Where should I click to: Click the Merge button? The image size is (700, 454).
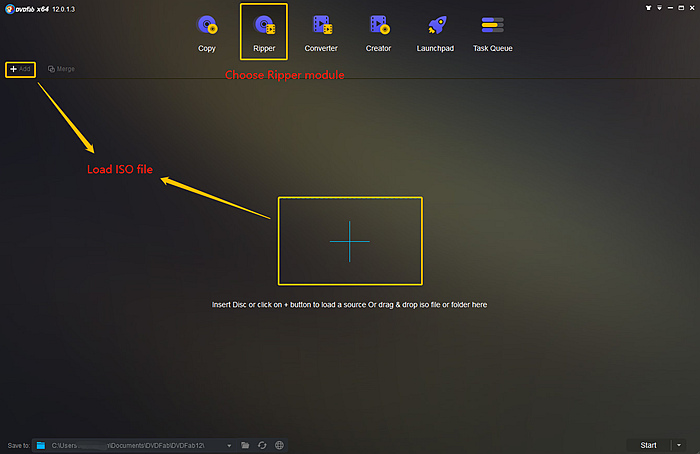(61, 69)
